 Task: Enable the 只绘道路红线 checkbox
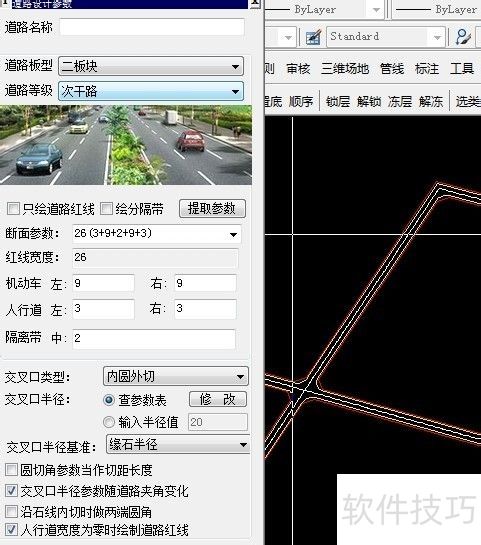[x=13, y=209]
